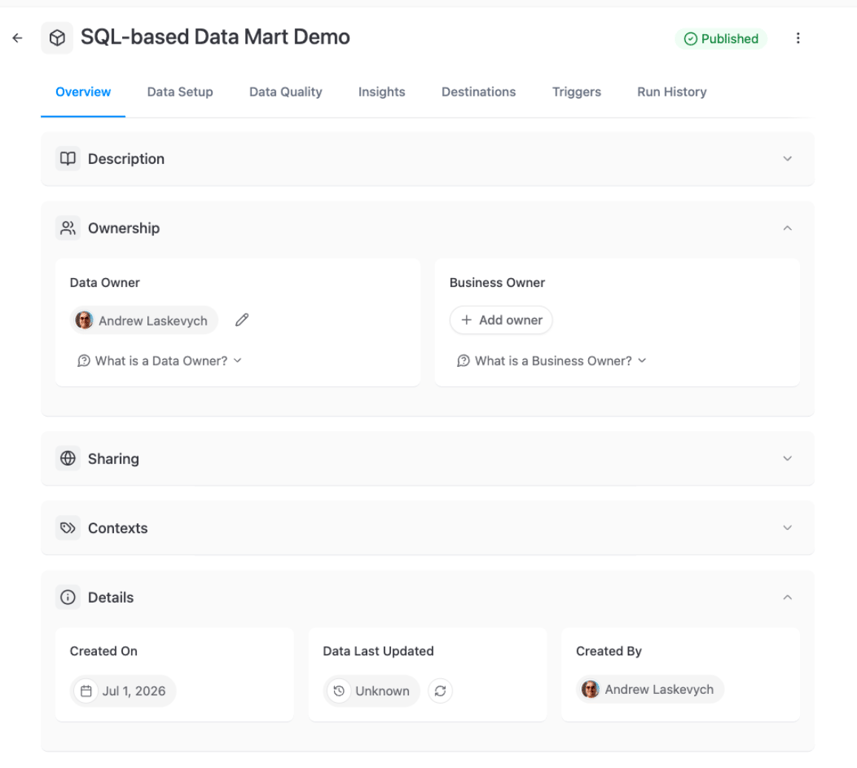Click the Contexts section title
The width and height of the screenshot is (857, 768).
[118, 528]
